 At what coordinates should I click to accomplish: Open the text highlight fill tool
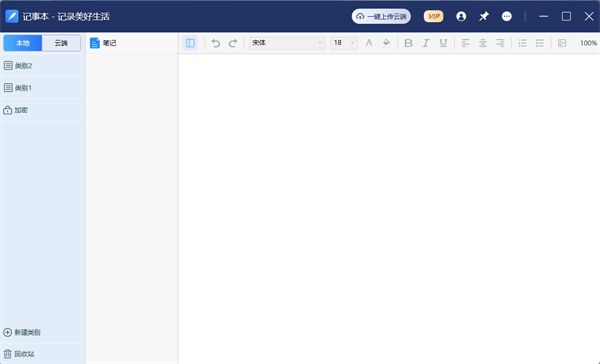coord(386,43)
